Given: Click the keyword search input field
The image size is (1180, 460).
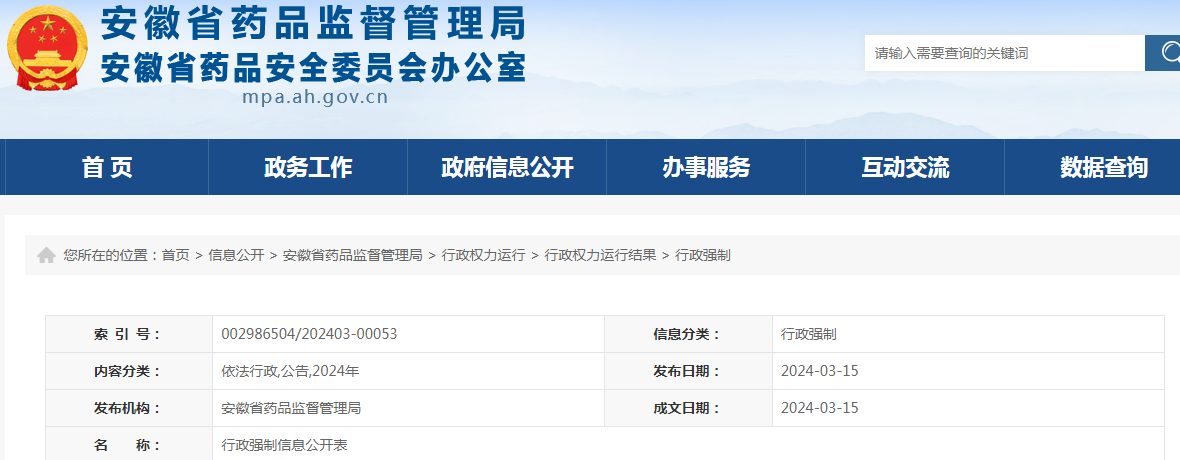Looking at the screenshot, I should click(x=1005, y=53).
